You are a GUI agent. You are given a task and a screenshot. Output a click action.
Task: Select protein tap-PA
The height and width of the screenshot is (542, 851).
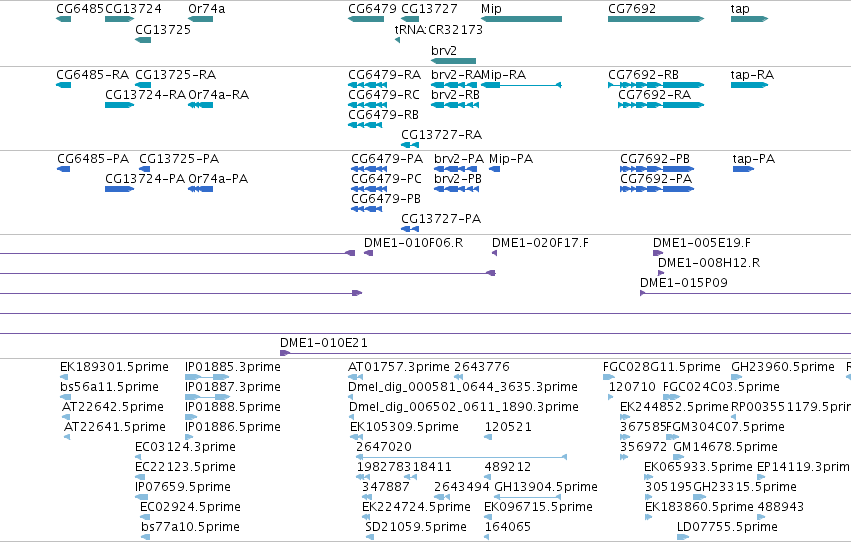click(744, 169)
